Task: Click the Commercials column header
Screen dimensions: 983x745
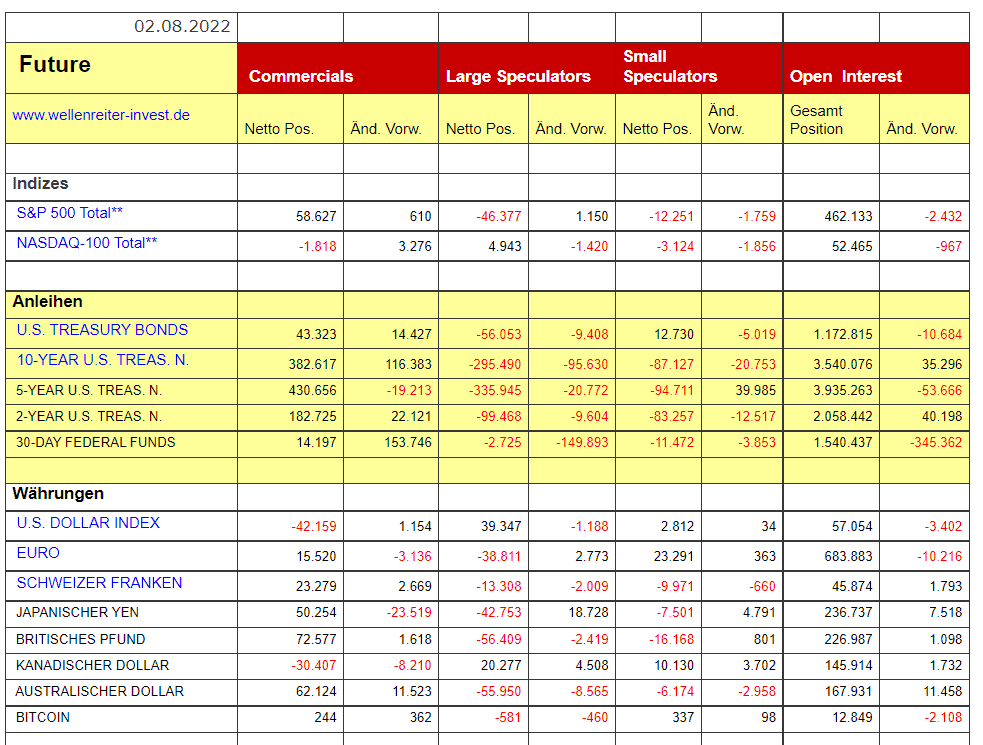Action: pos(300,76)
